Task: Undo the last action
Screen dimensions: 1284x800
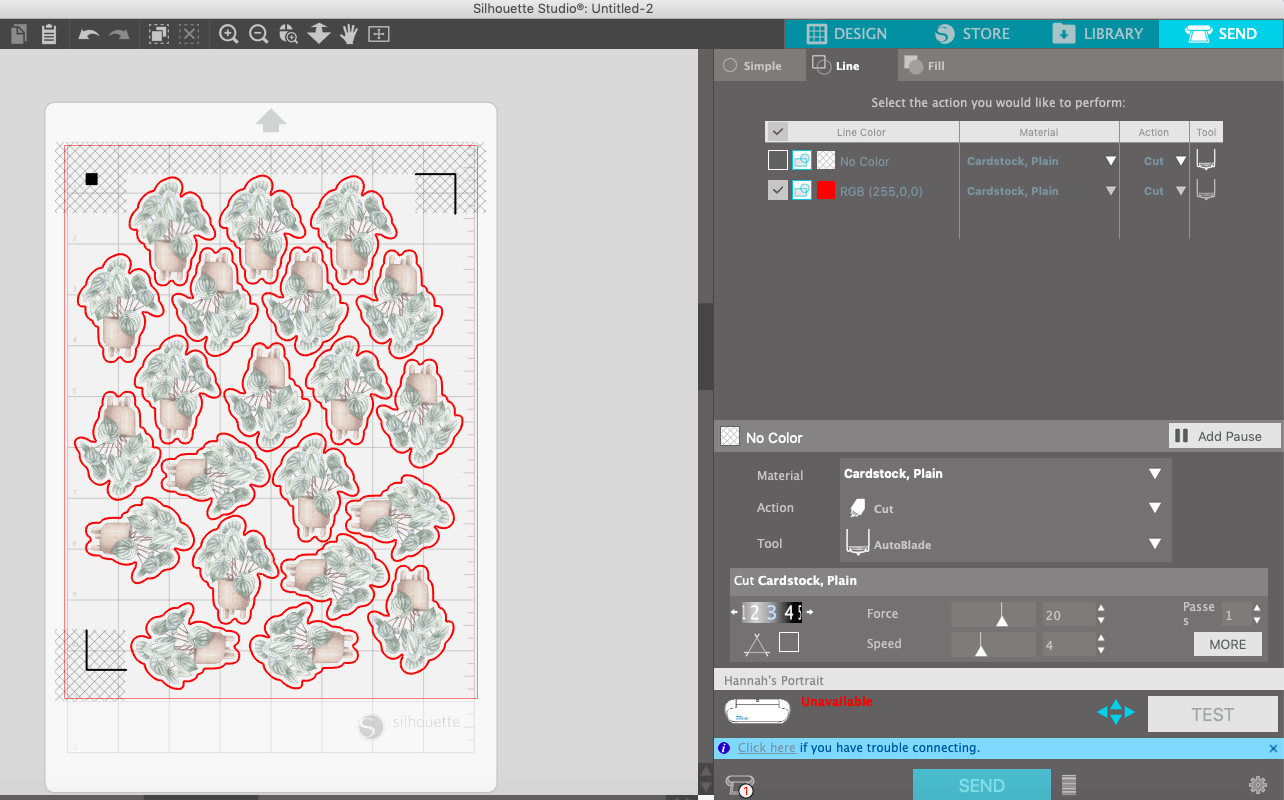Action: pyautogui.click(x=89, y=34)
